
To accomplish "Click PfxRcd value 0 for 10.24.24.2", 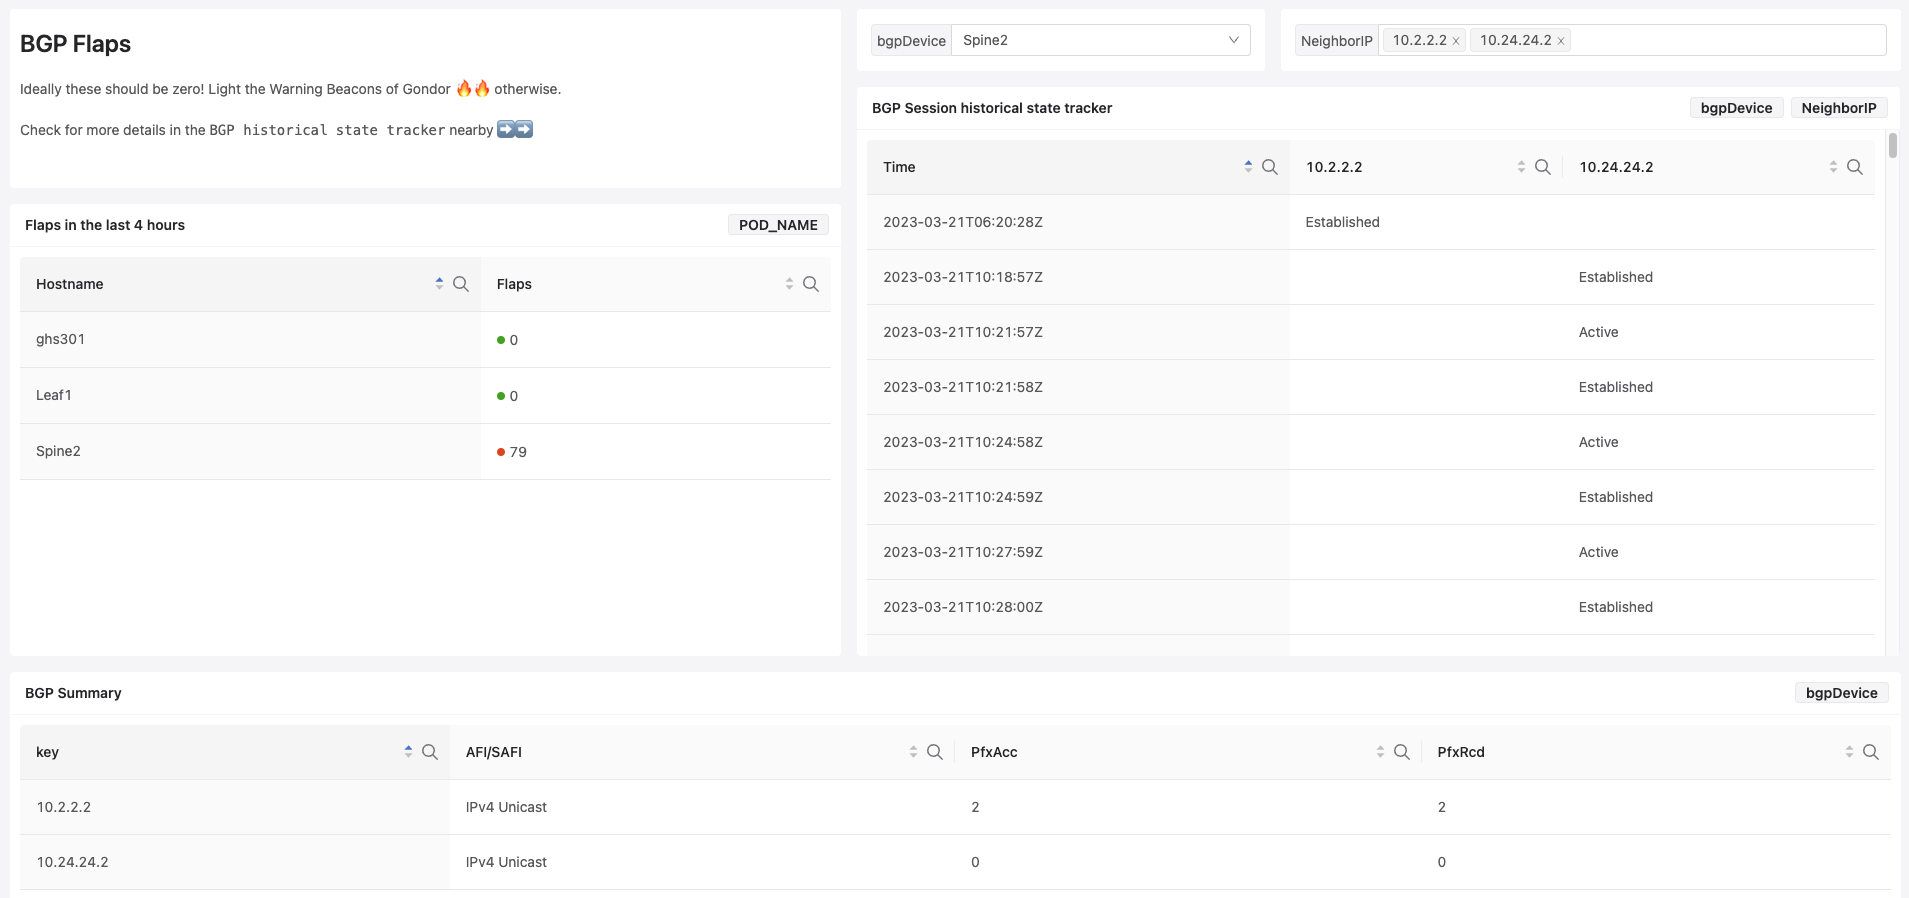I will (1441, 862).
